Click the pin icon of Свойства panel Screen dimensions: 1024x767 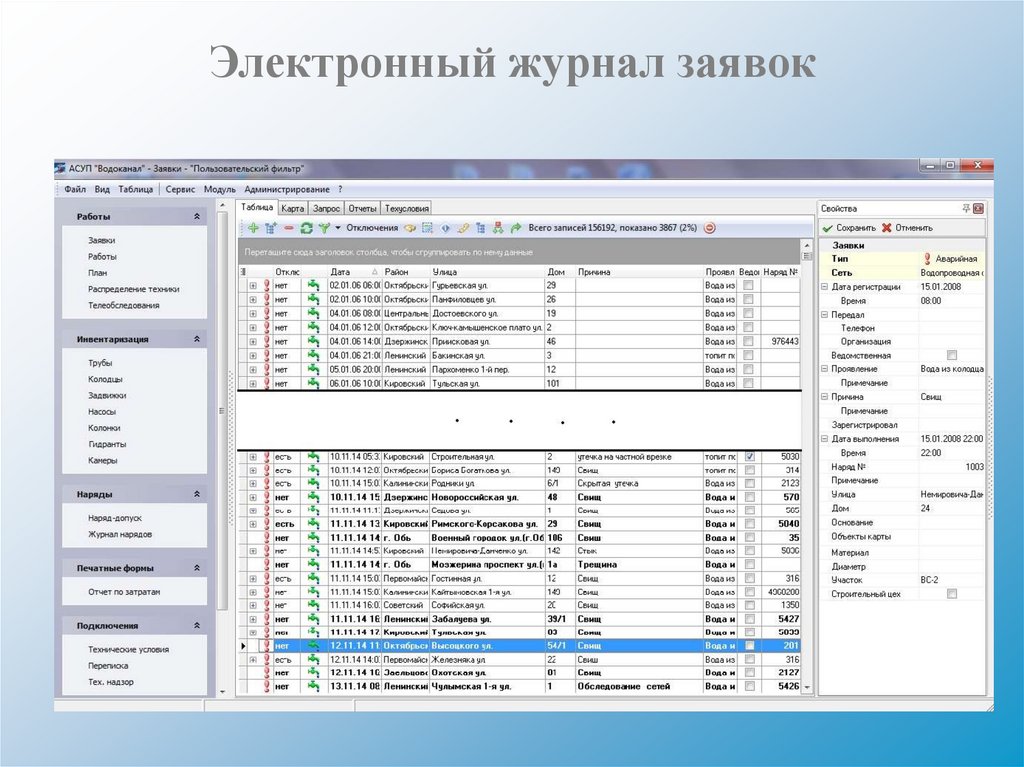point(966,208)
